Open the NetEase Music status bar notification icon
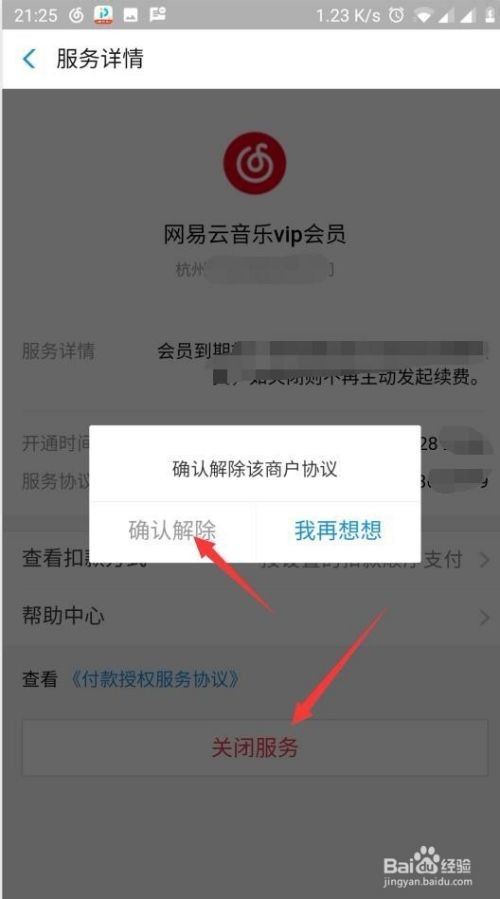The image size is (500, 899). click(76, 15)
